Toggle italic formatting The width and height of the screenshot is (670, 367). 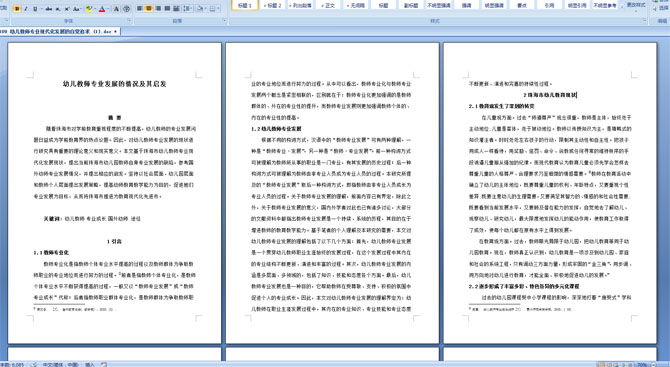click(x=26, y=9)
